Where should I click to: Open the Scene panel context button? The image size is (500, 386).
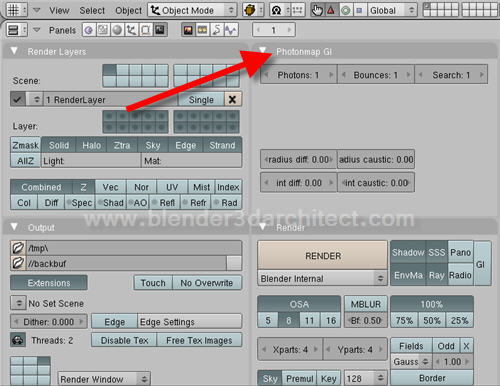(160, 30)
